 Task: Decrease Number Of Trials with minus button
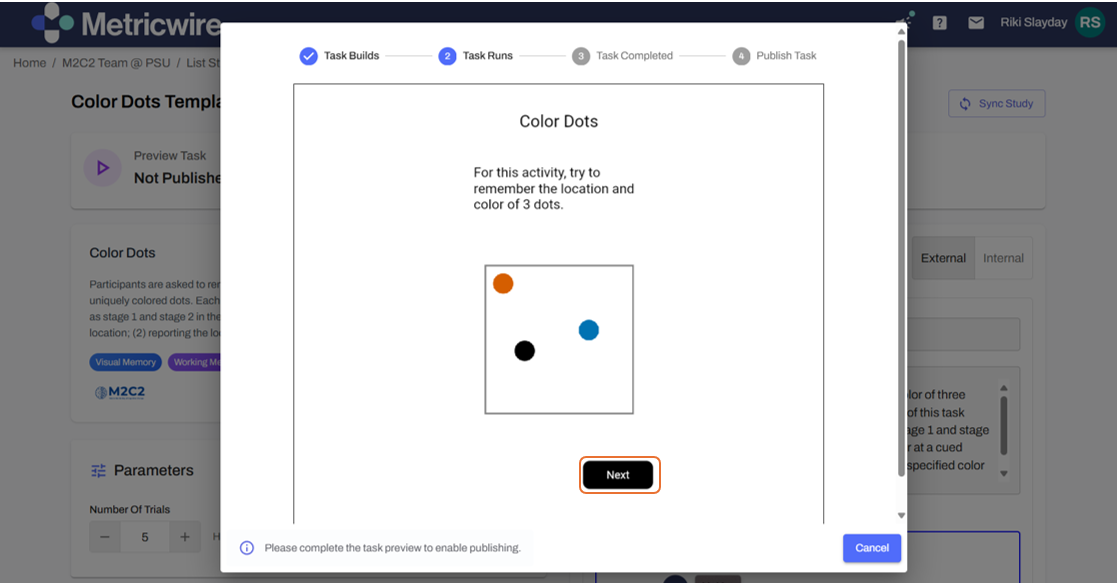[105, 537]
